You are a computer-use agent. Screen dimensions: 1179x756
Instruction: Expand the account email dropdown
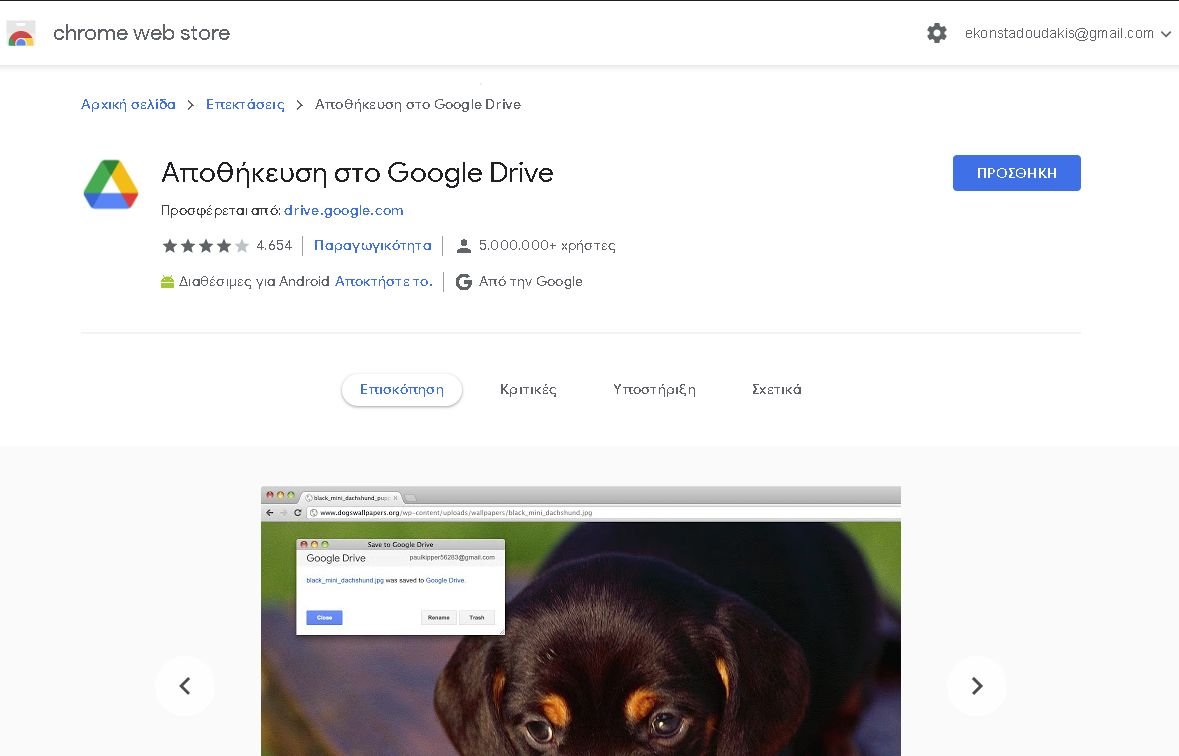(1166, 33)
